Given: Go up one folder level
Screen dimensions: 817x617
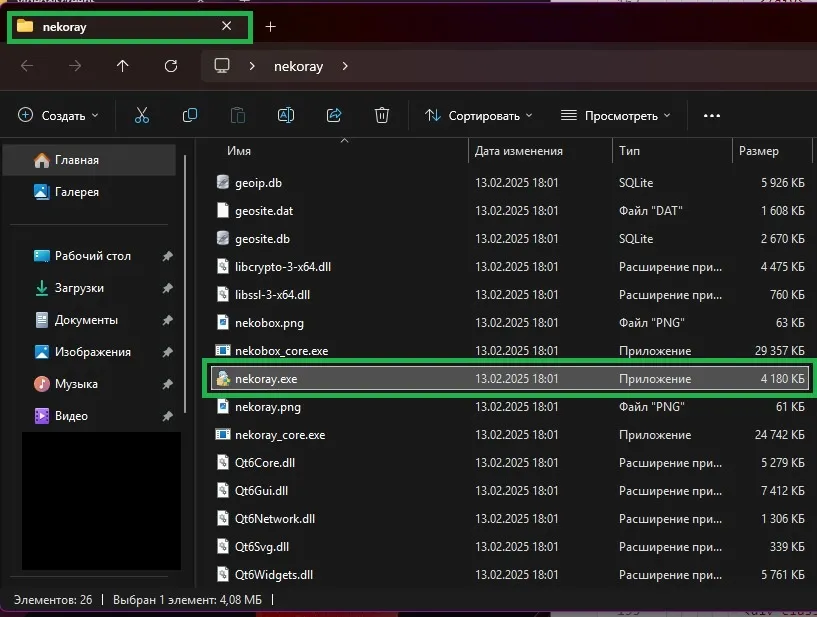Looking at the screenshot, I should [x=122, y=66].
